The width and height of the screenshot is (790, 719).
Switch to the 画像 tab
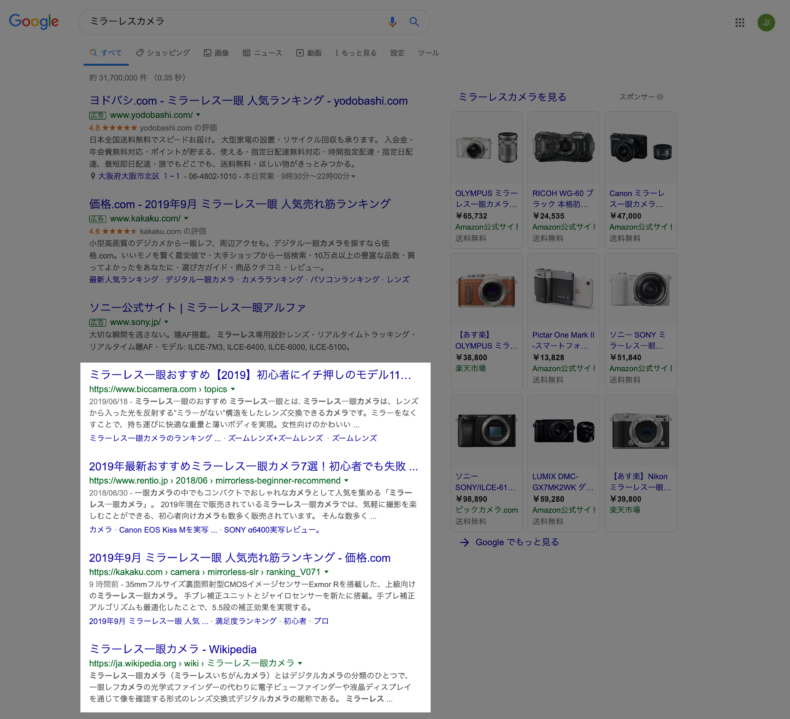click(x=216, y=53)
